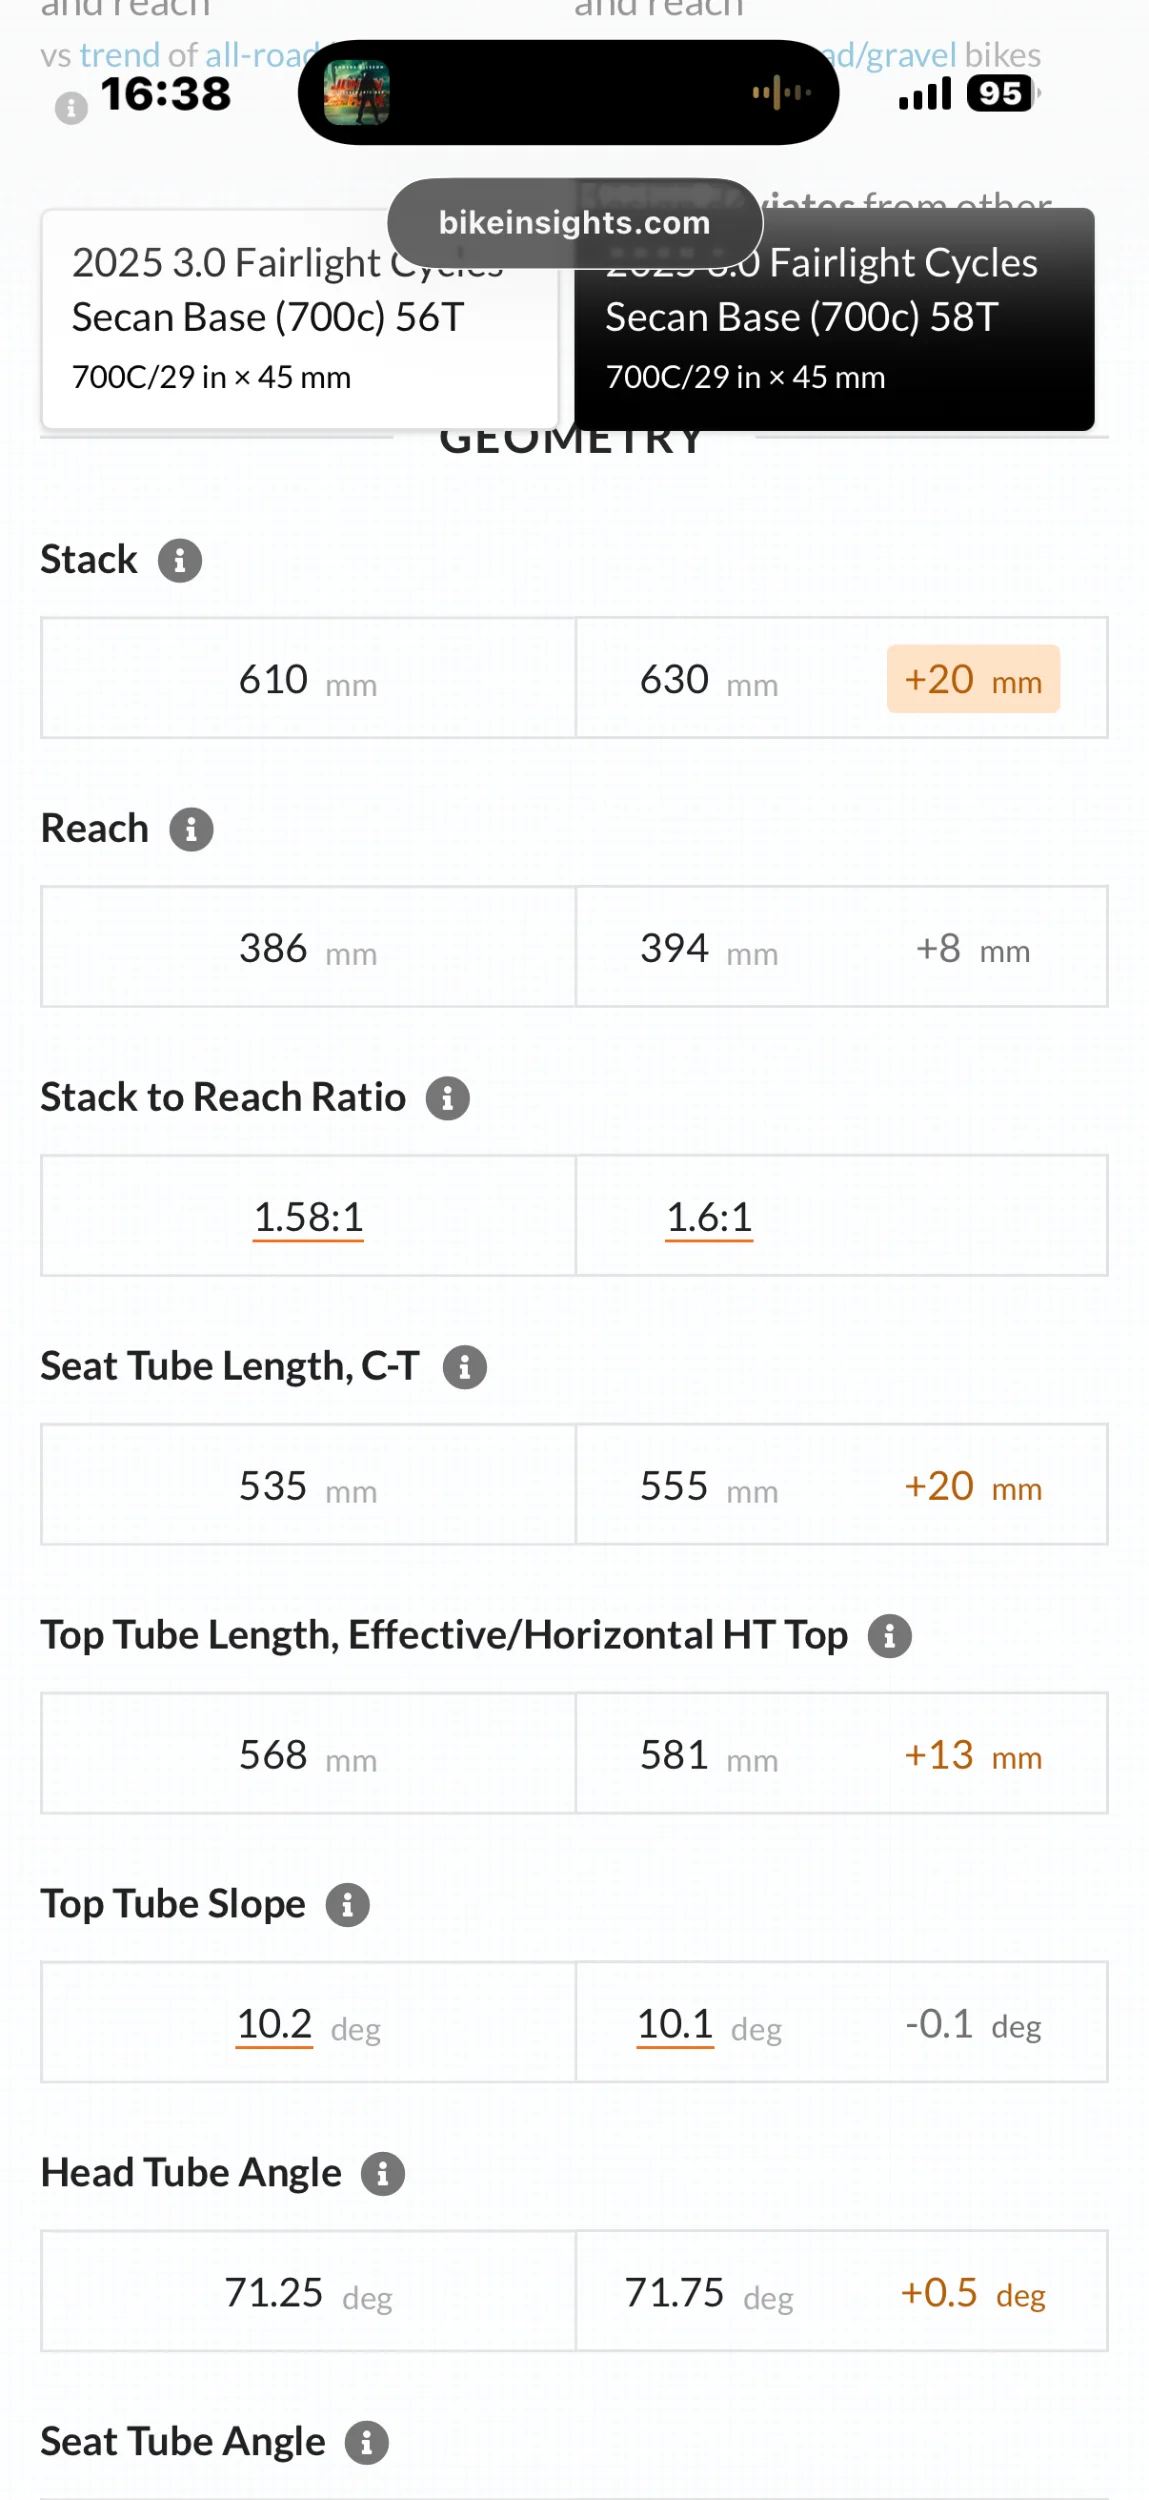Open the Reach info icon
1149x2500 pixels.
point(191,830)
